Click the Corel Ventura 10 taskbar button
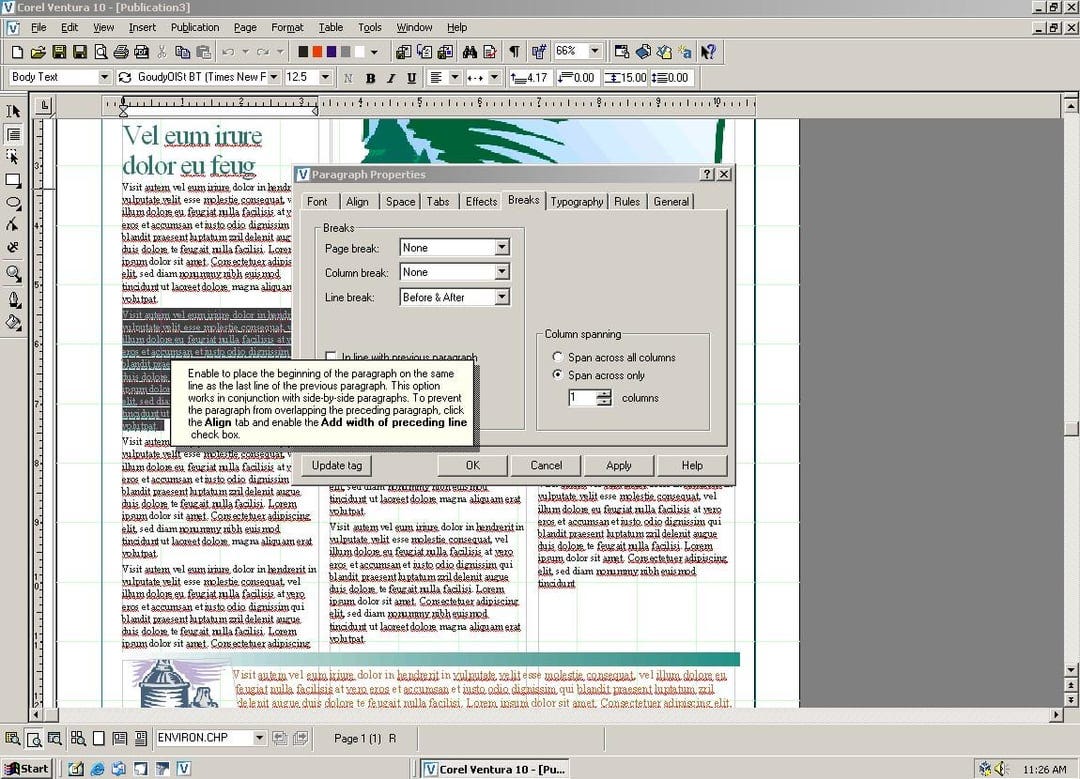The height and width of the screenshot is (779, 1080). pyautogui.click(x=495, y=769)
